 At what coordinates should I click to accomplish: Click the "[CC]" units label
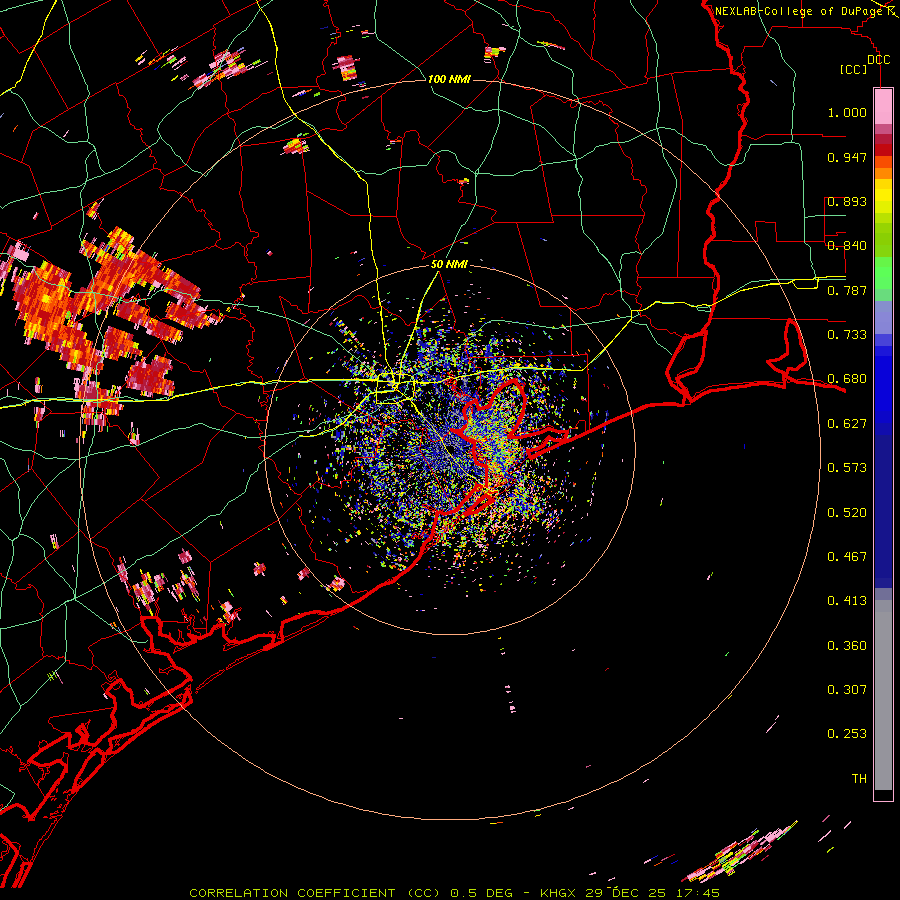(854, 69)
